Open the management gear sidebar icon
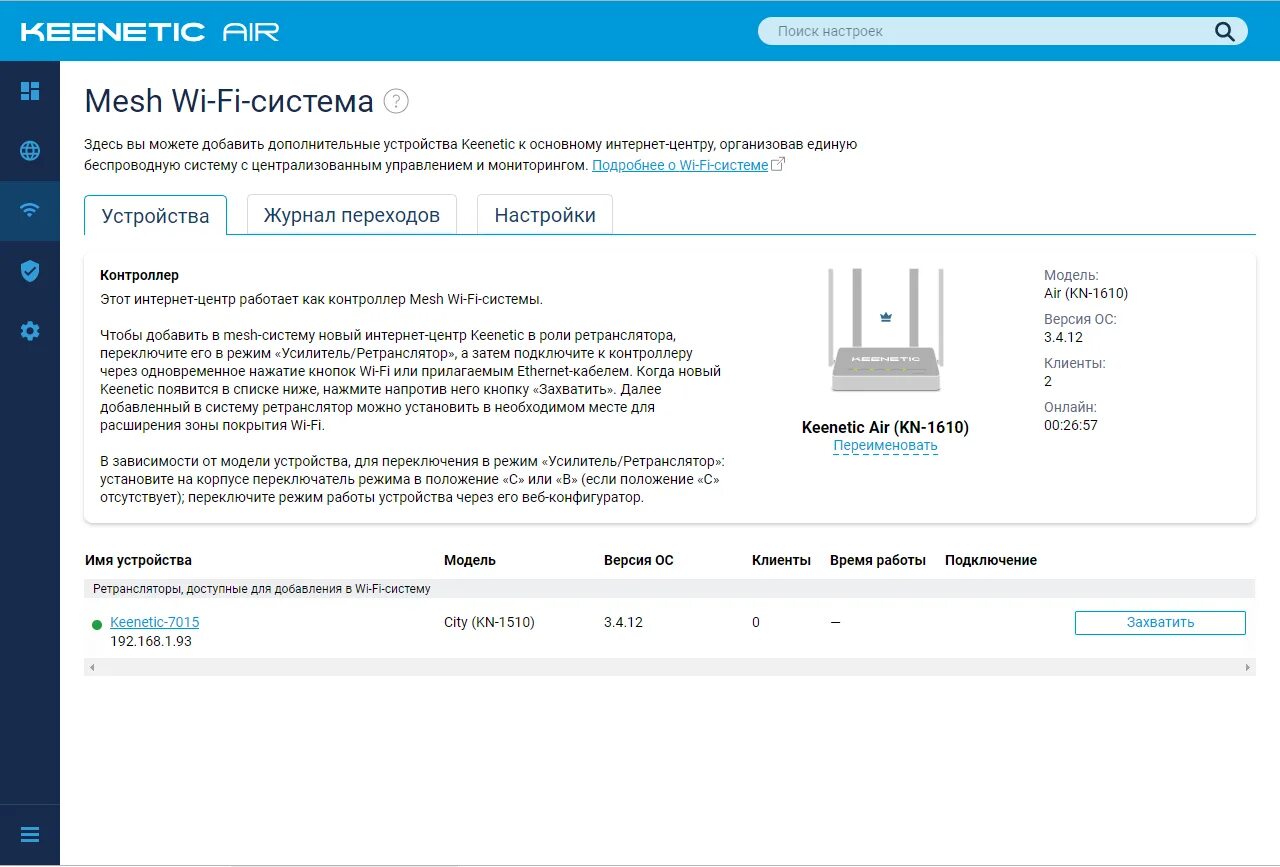This screenshot has width=1280, height=867. coord(30,331)
